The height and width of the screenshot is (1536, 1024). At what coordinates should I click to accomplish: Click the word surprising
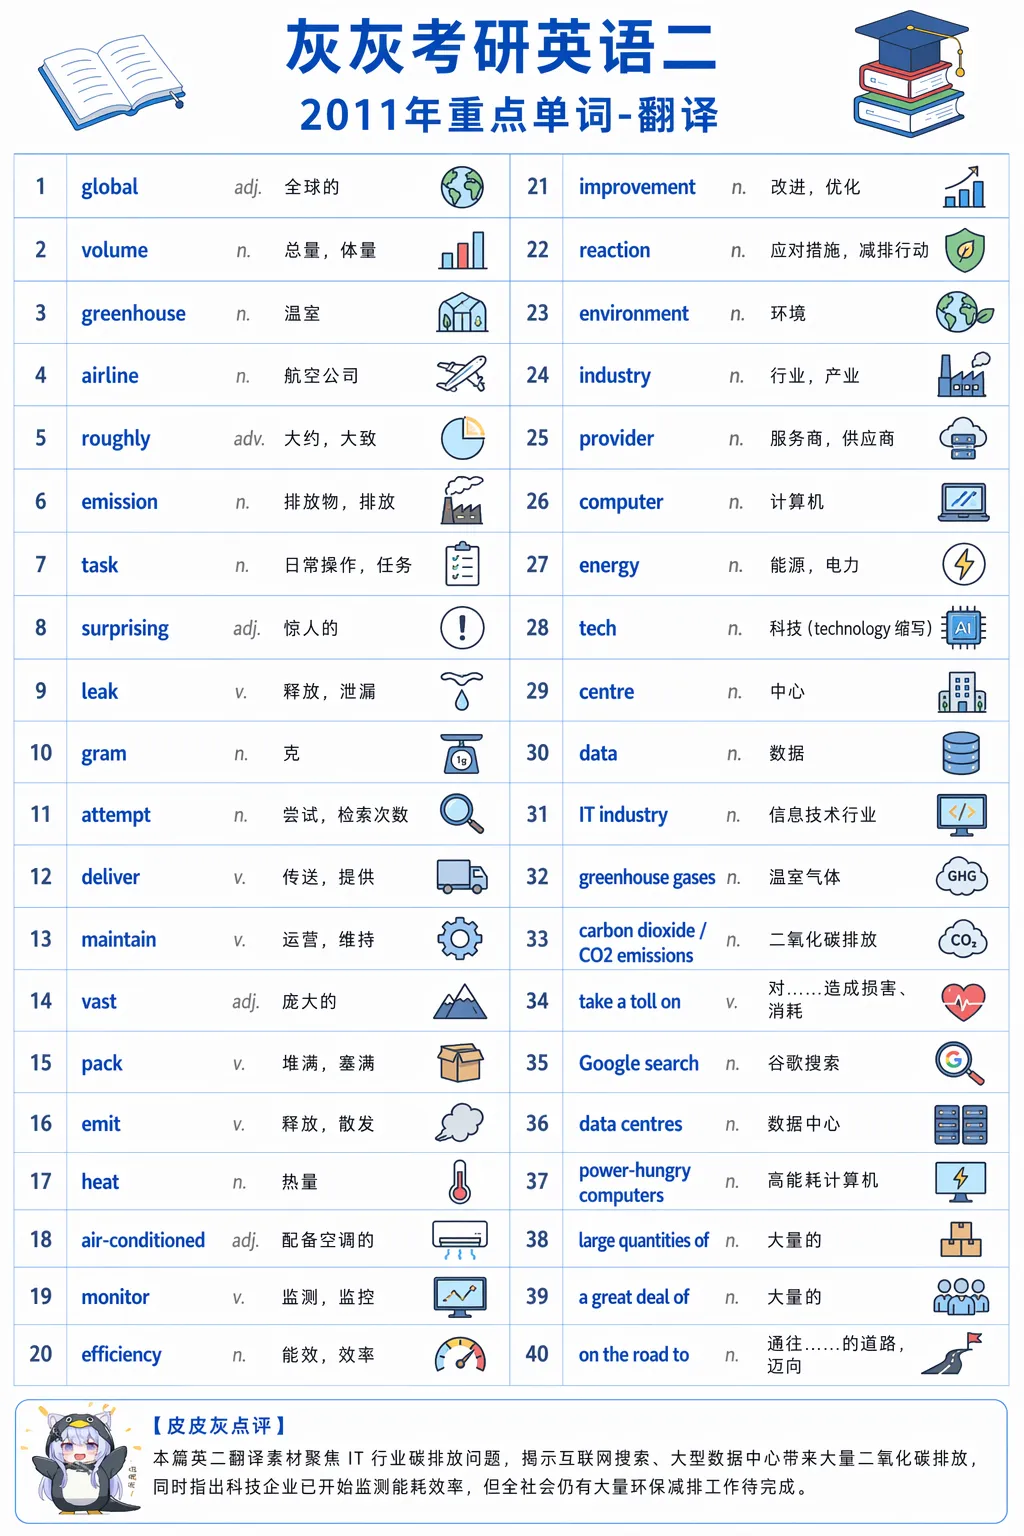pos(124,628)
